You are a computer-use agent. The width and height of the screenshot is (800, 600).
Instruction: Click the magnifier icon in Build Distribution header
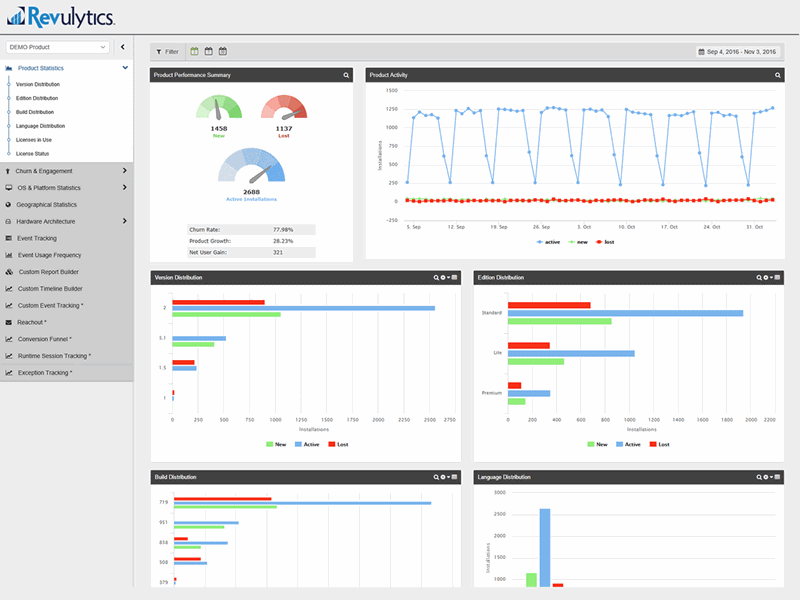436,477
